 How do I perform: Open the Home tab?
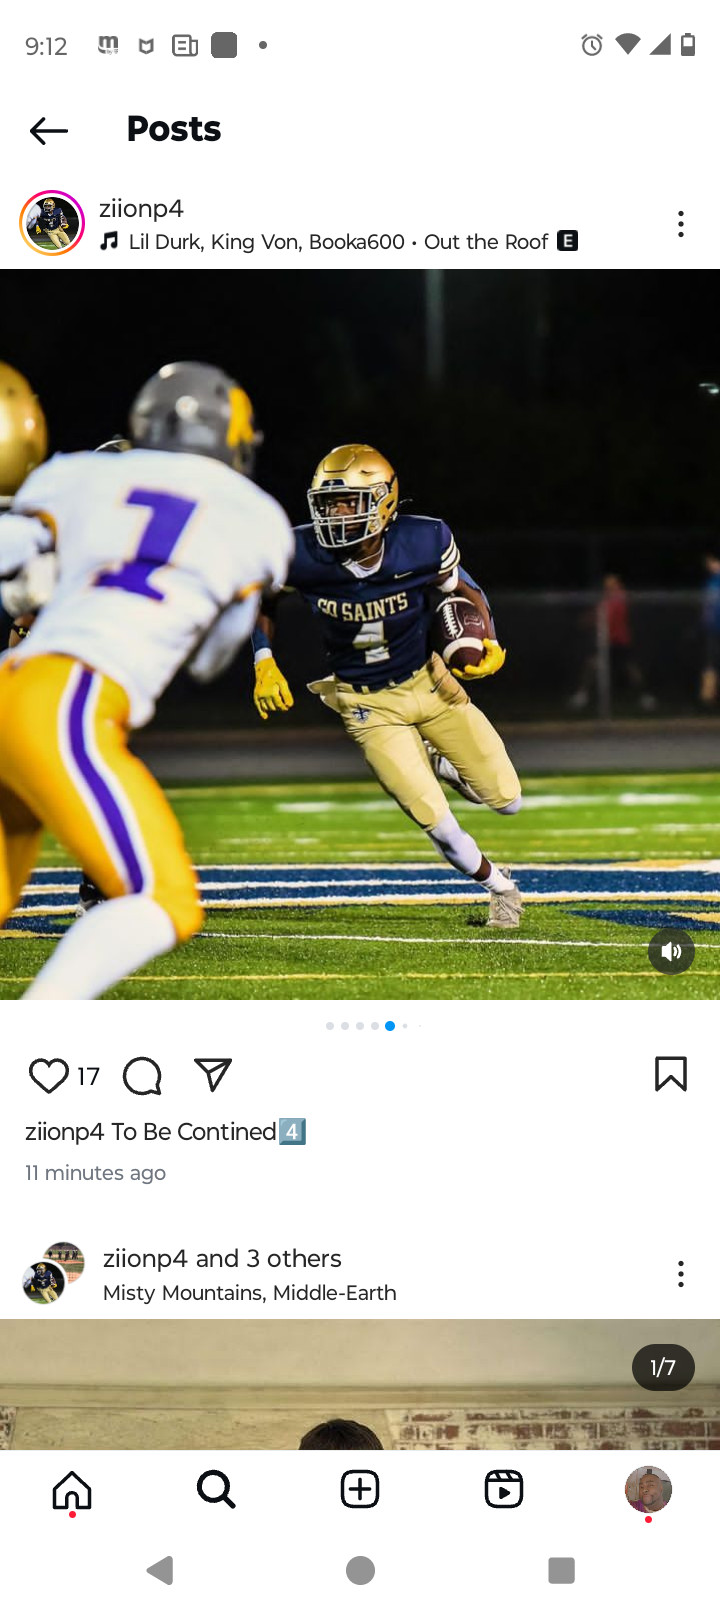coord(72,1490)
